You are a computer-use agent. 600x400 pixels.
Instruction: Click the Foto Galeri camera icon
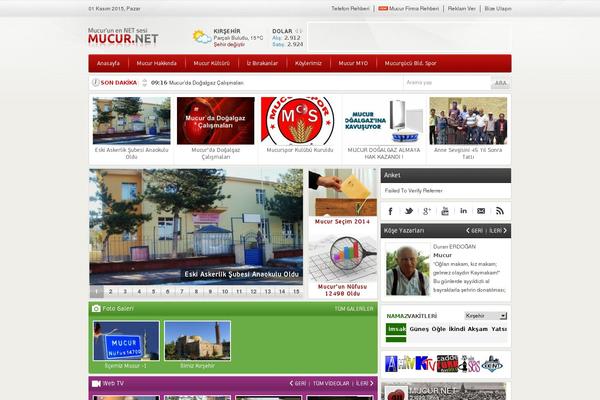(96, 308)
